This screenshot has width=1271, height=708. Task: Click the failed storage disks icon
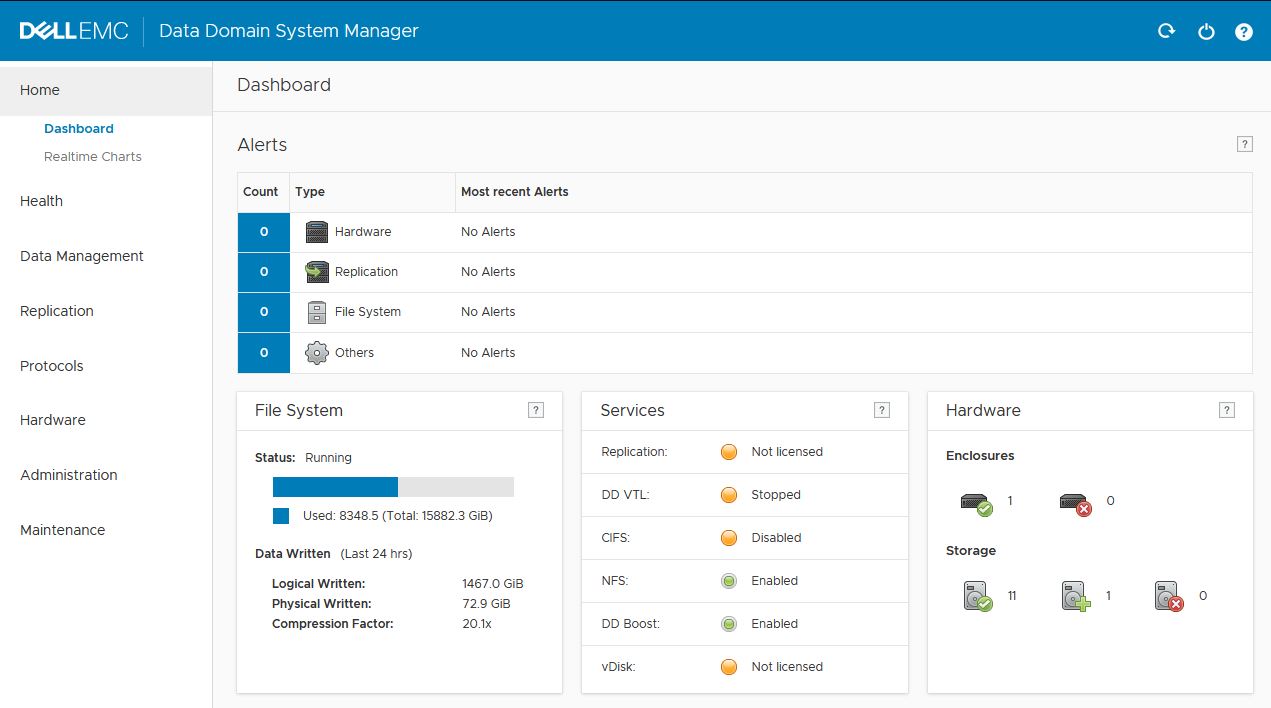point(1170,597)
